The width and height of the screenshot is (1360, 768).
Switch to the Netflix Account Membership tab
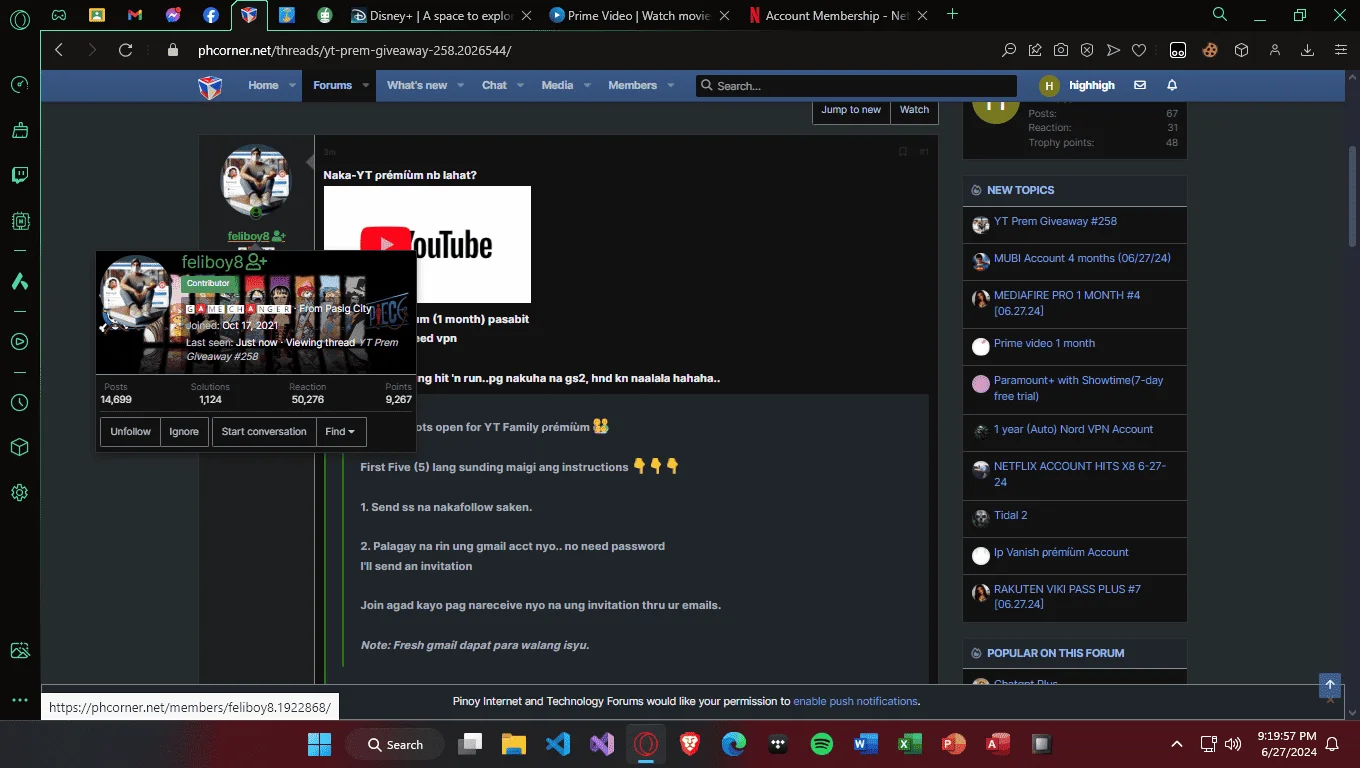click(838, 15)
